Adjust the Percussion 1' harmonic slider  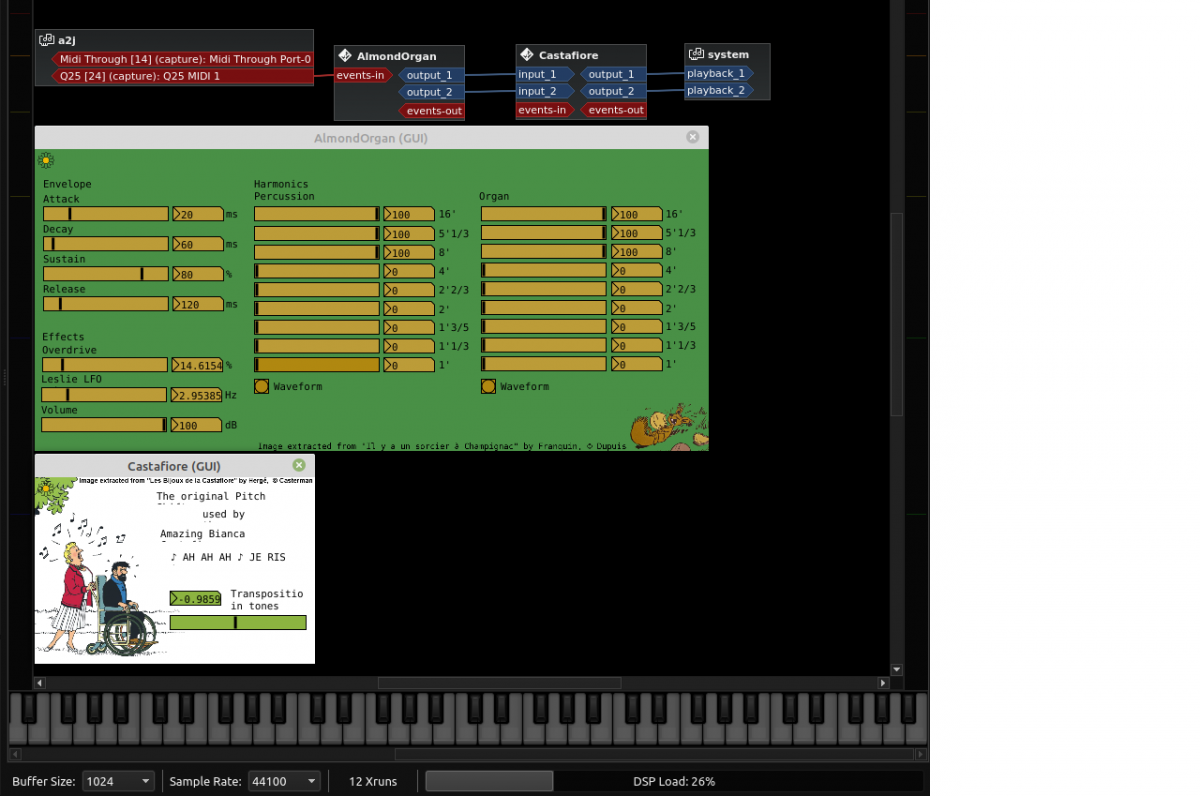click(x=317, y=365)
